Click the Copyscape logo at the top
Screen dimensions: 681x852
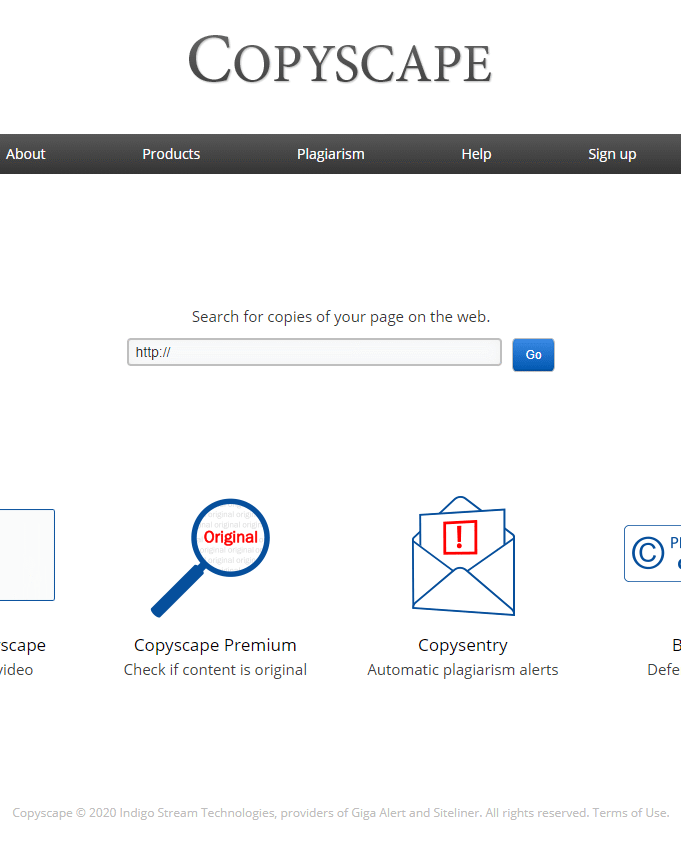tap(340, 60)
